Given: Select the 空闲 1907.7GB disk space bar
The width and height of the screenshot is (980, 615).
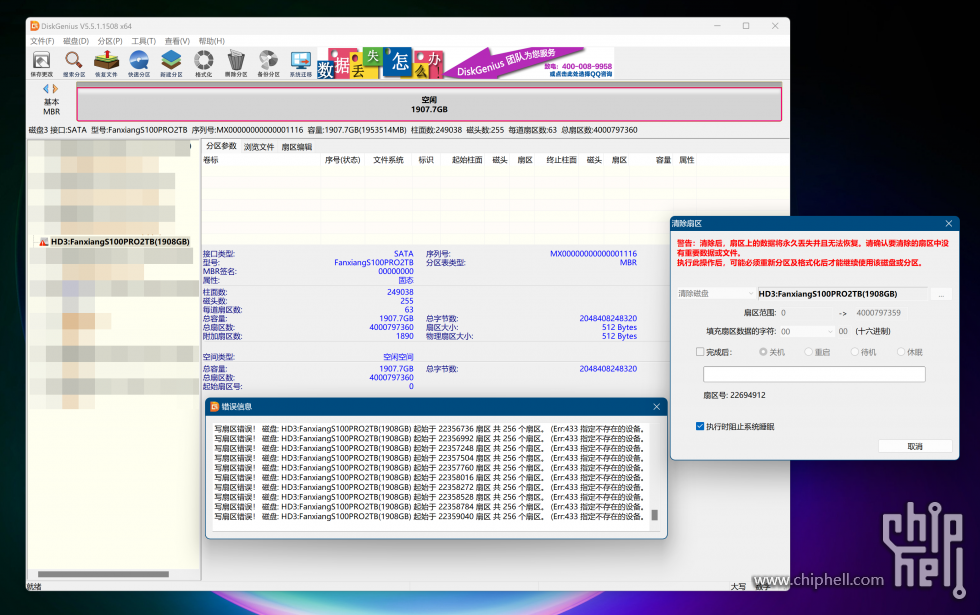Looking at the screenshot, I should point(429,104).
